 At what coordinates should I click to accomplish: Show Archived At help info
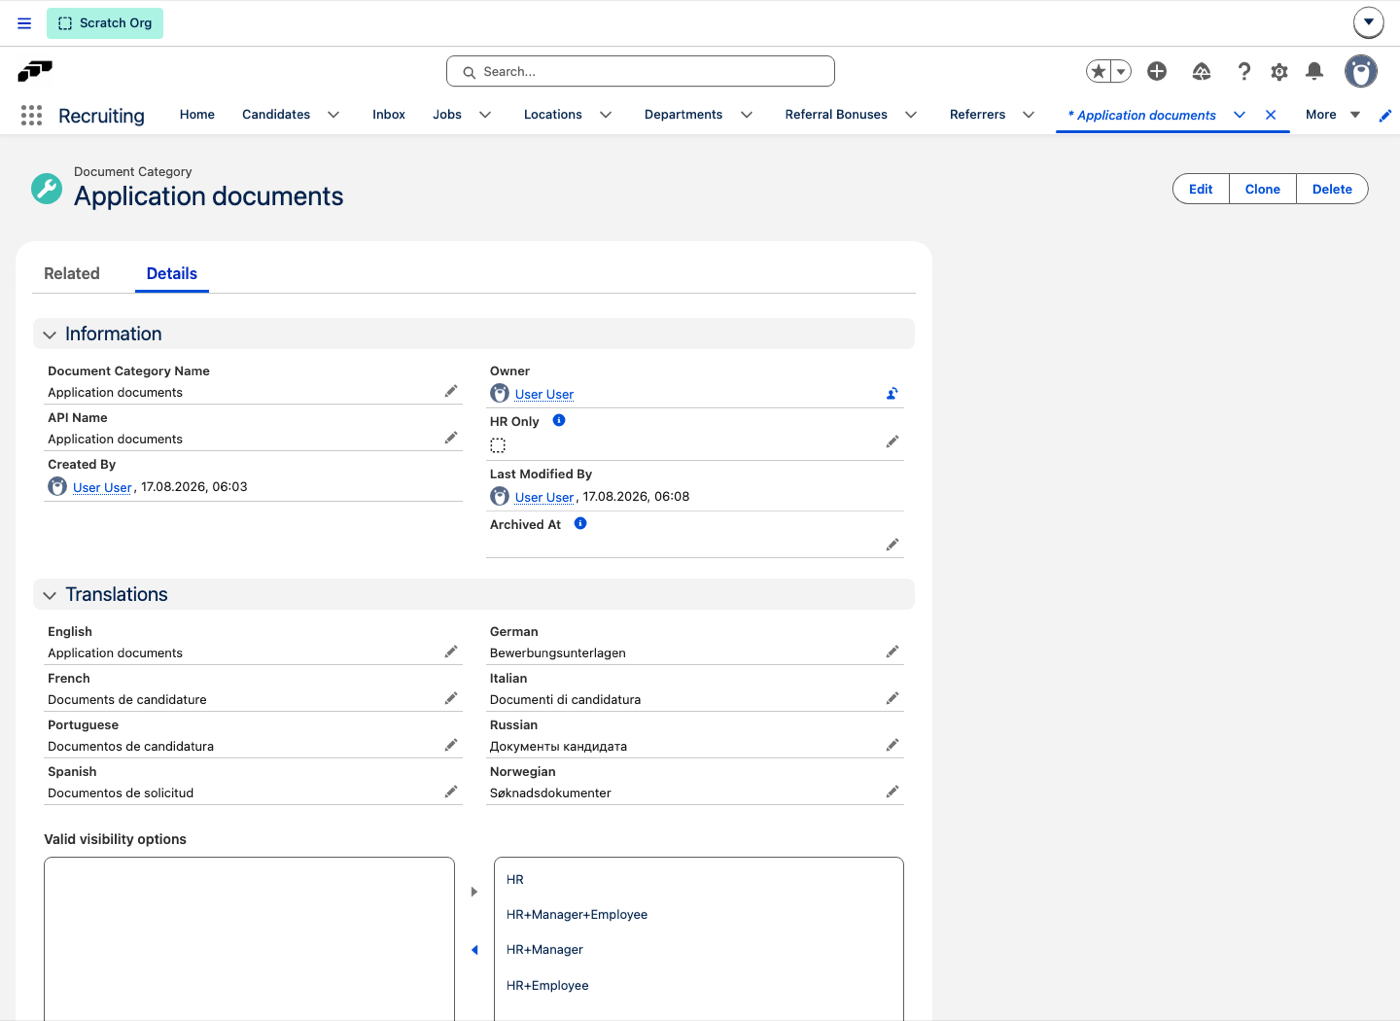point(580,523)
